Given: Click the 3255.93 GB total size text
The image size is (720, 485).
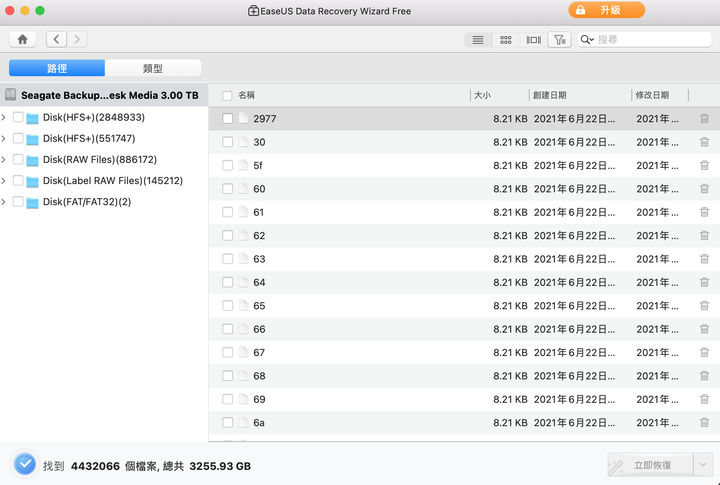Looking at the screenshot, I should coord(220,466).
